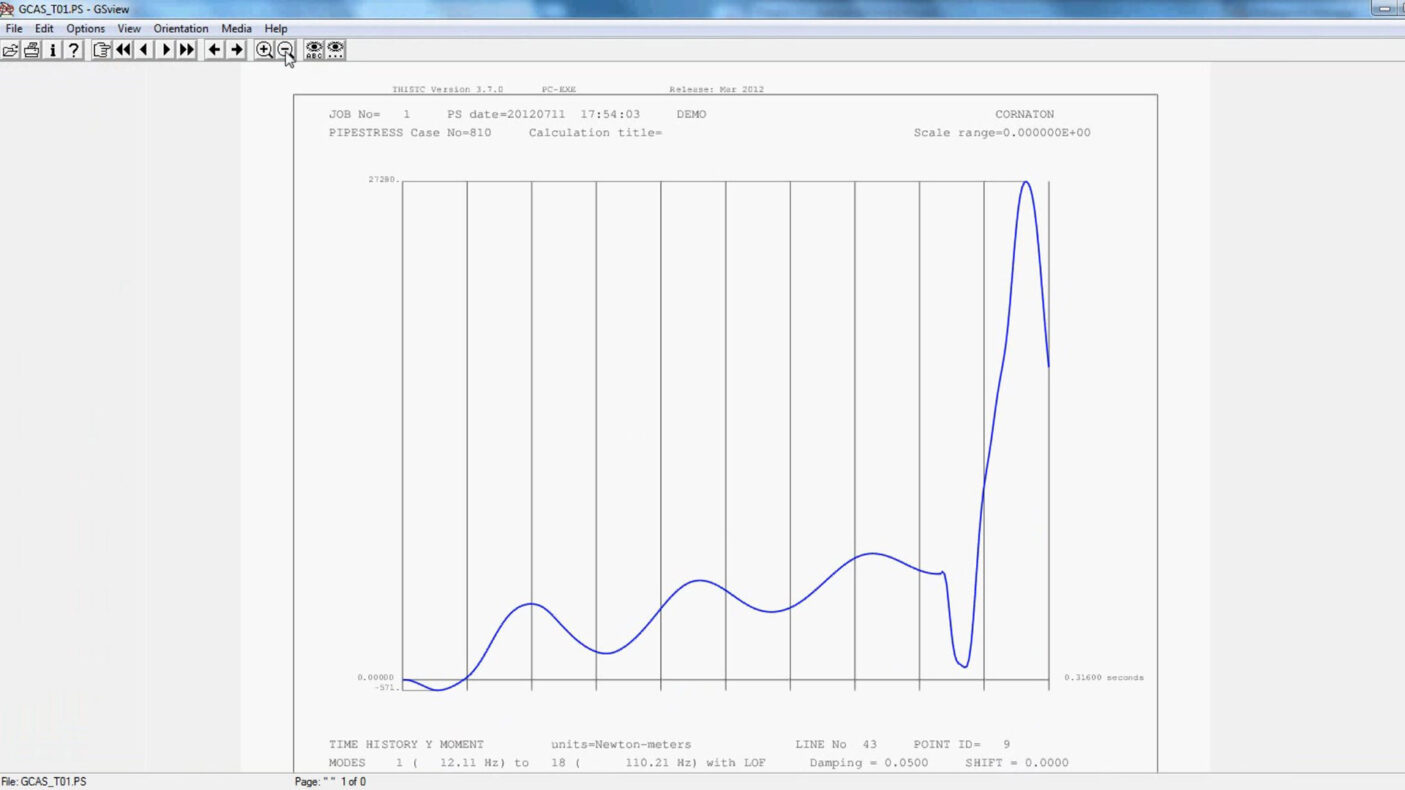Open the Options menu
The width and height of the screenshot is (1405, 790).
pos(85,29)
